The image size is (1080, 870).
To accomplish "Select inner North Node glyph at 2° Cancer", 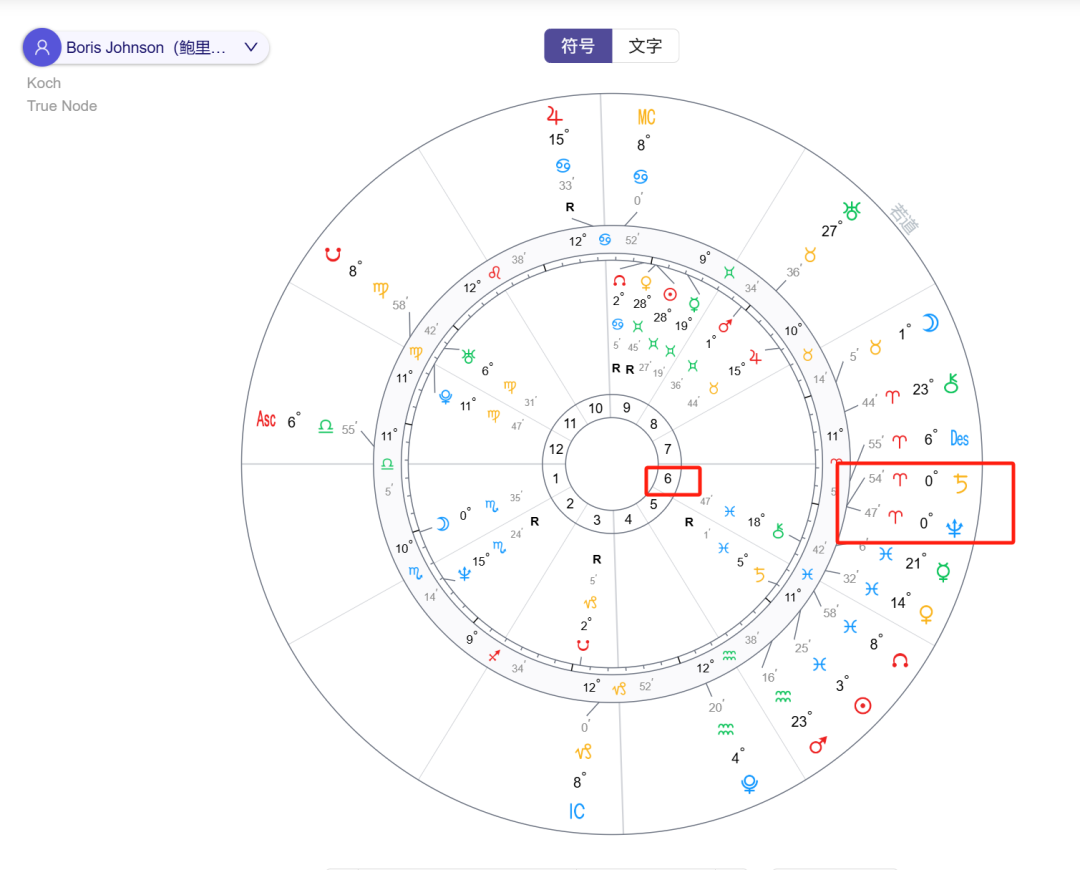I will click(x=619, y=280).
